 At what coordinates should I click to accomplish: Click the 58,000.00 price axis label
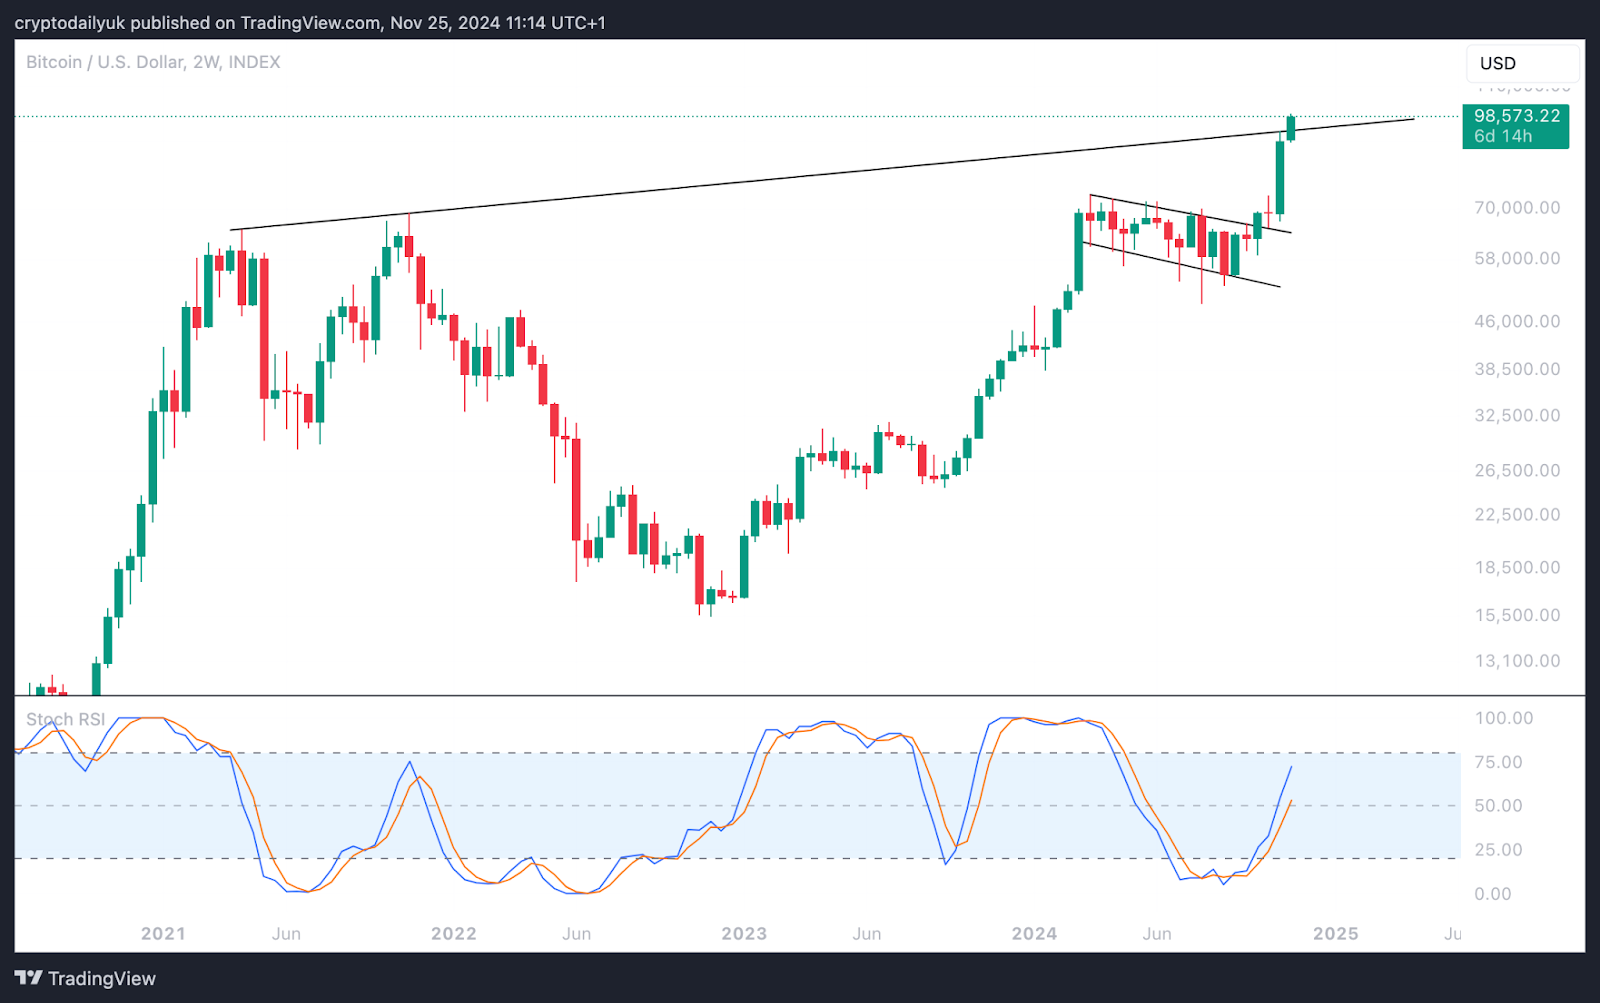pyautogui.click(x=1517, y=258)
